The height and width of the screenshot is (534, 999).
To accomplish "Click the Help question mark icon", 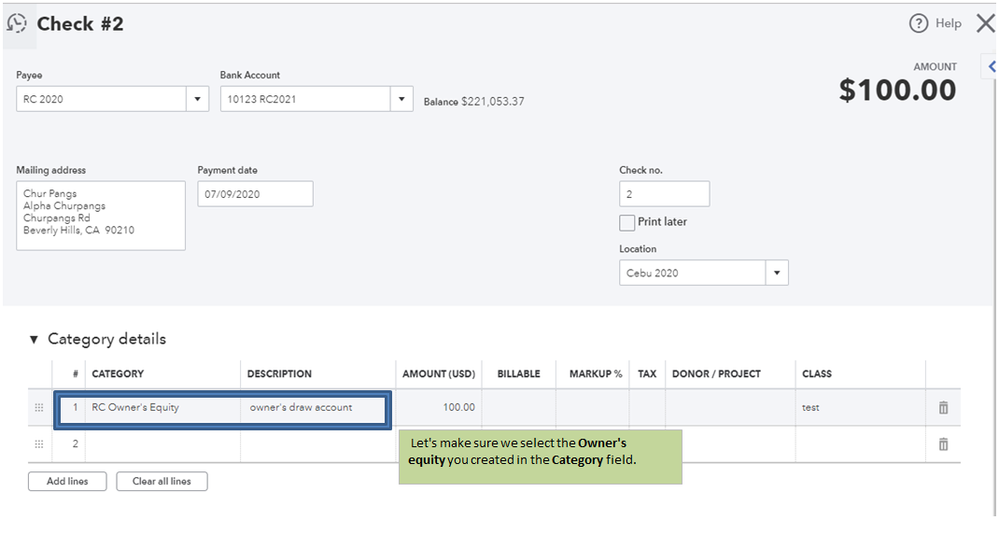I will pyautogui.click(x=918, y=24).
